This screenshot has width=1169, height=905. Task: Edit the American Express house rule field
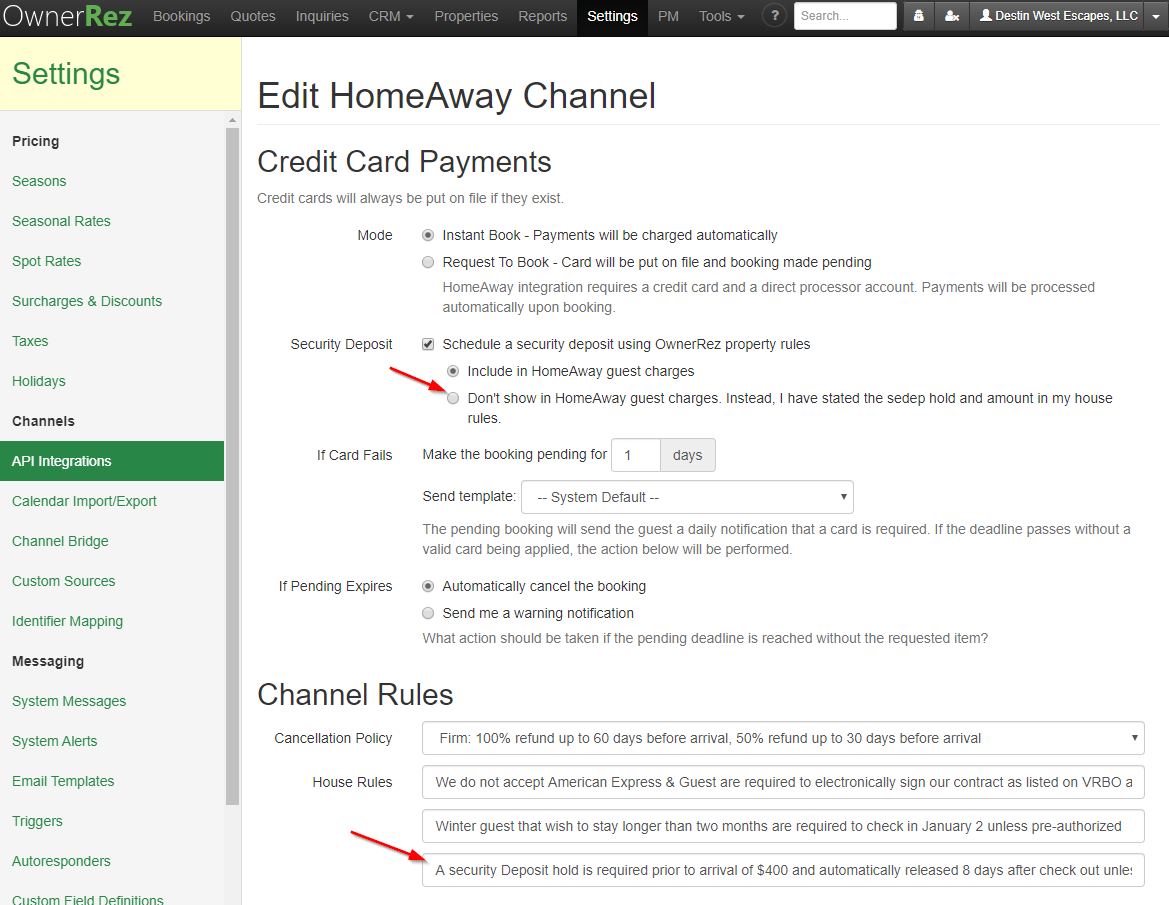pos(783,782)
